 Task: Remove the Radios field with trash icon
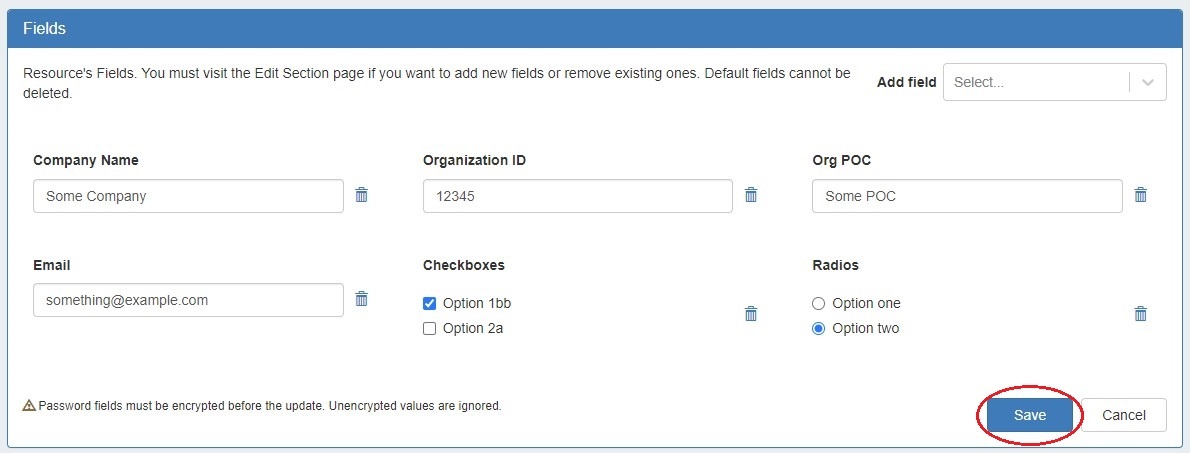point(1140,314)
